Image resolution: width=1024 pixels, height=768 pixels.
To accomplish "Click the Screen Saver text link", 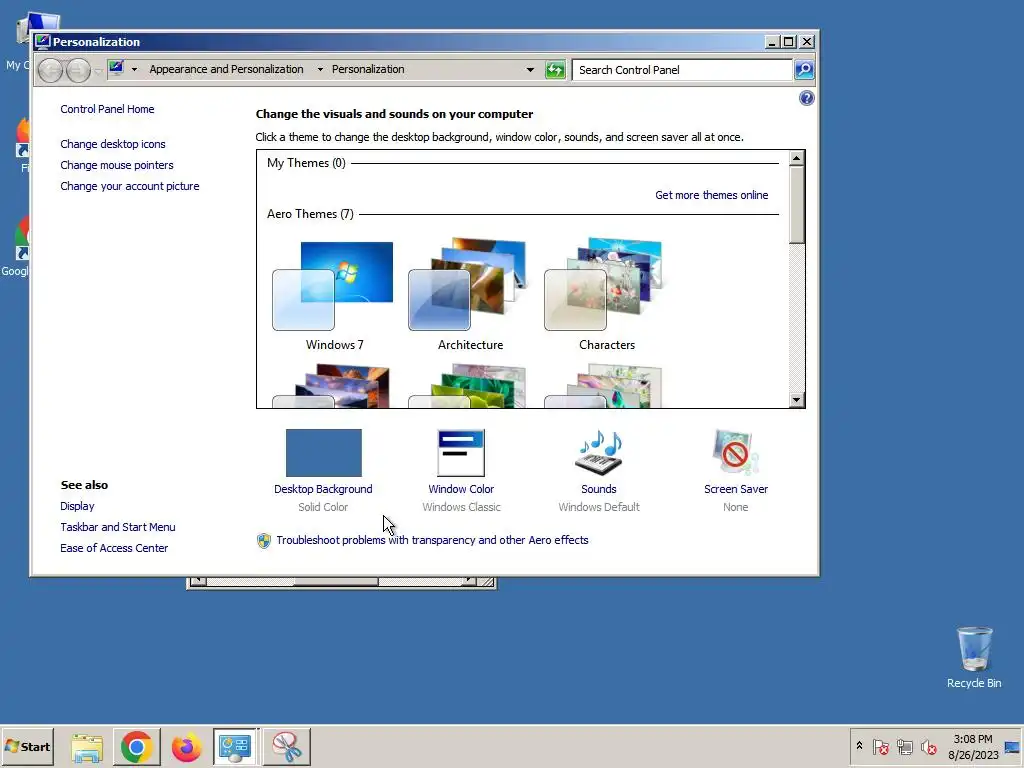I will [736, 489].
